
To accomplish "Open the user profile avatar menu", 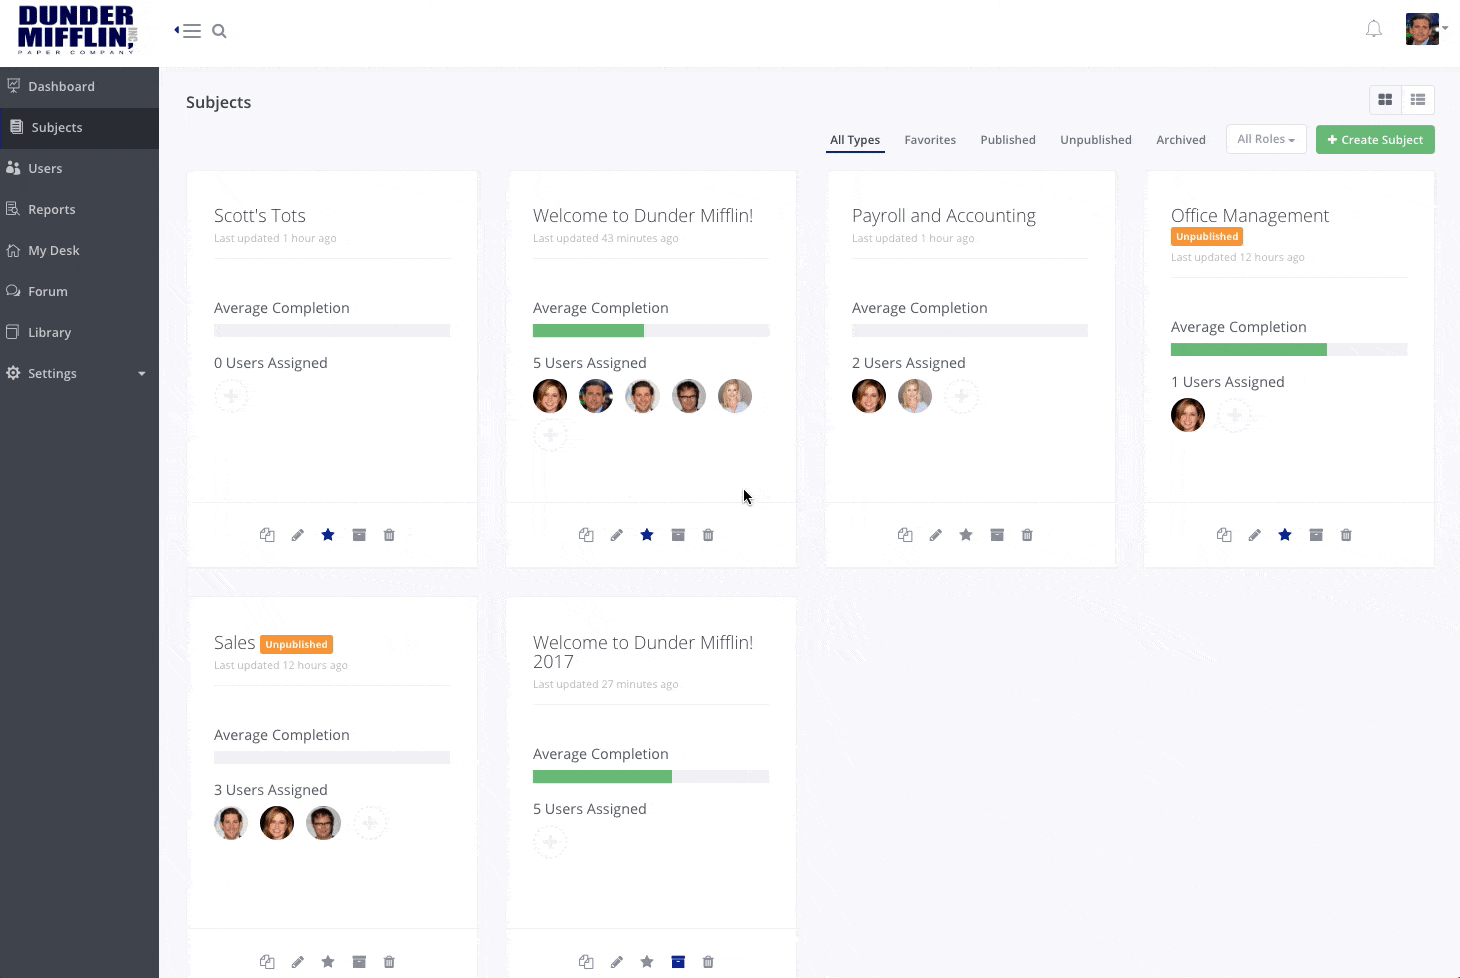I will click(1422, 29).
